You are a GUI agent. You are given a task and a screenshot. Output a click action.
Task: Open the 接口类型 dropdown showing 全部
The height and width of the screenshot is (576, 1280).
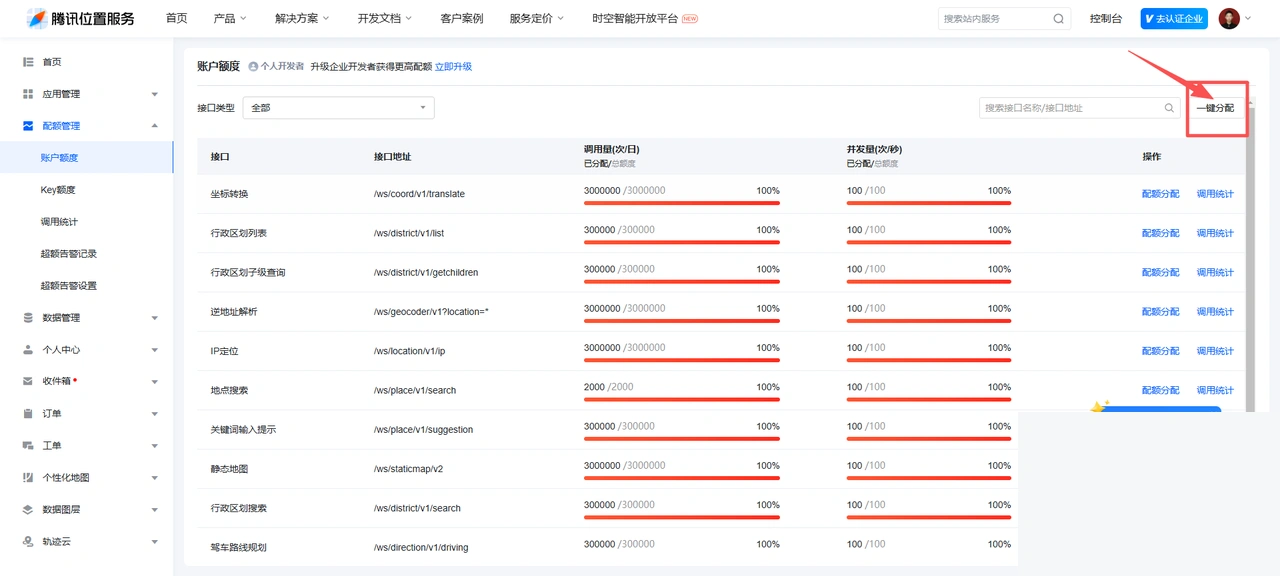[338, 108]
